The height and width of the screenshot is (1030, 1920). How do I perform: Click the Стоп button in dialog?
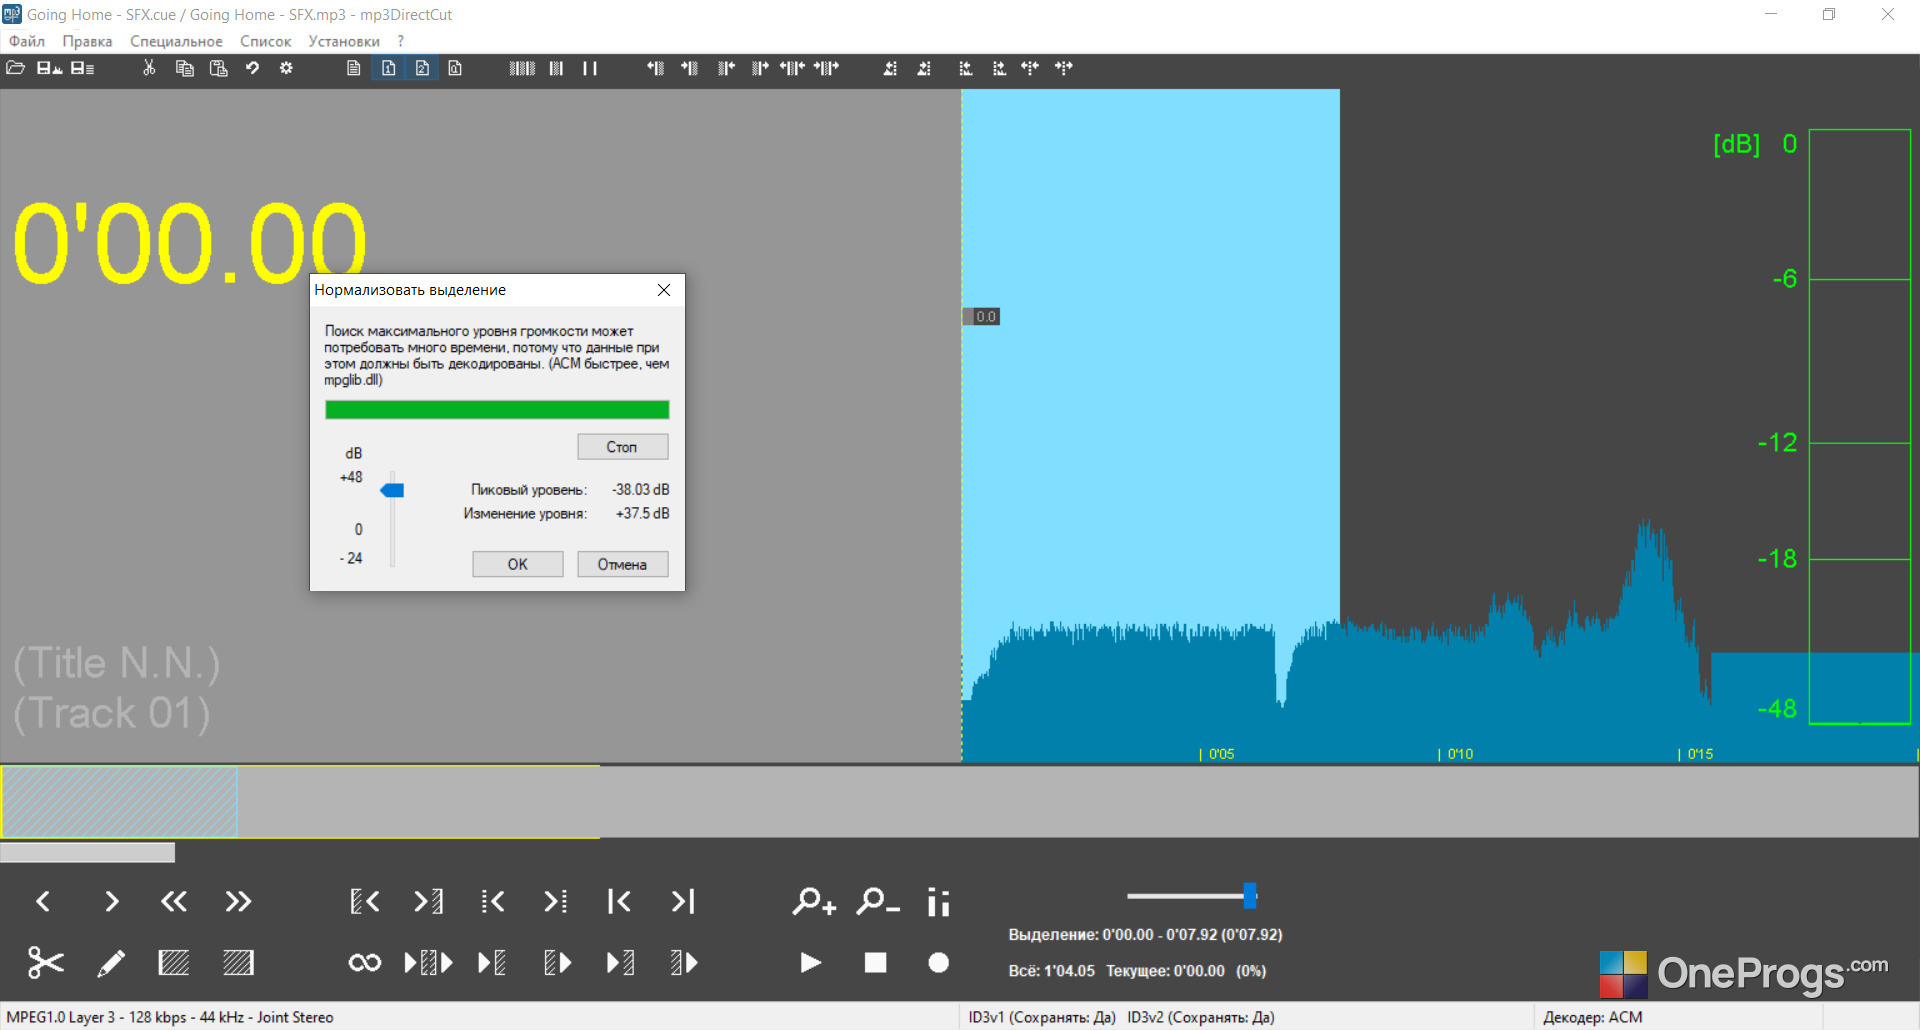pos(622,447)
